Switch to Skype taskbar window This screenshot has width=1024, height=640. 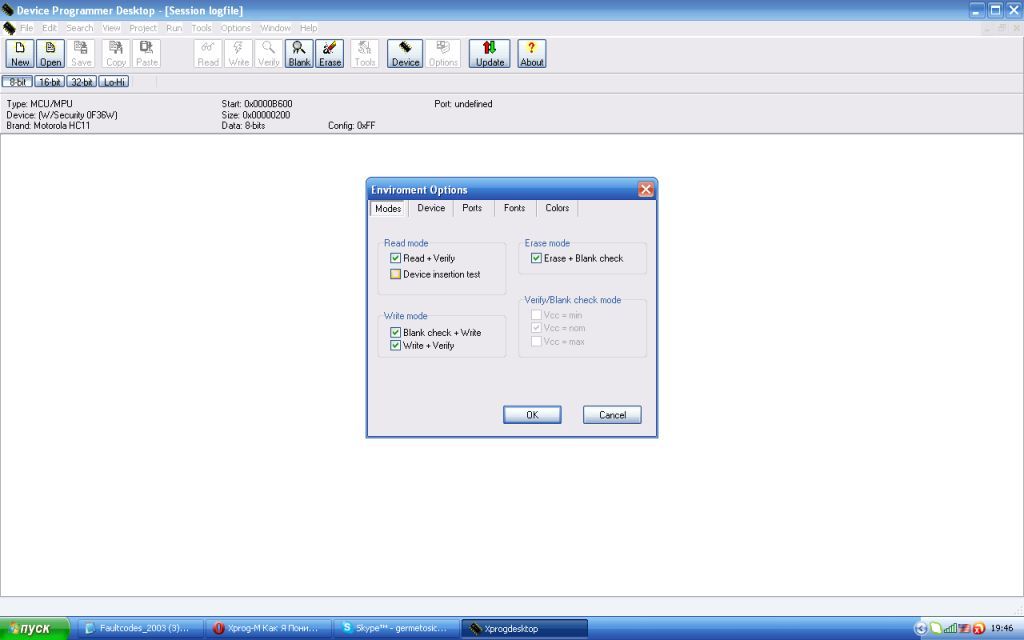coord(397,628)
